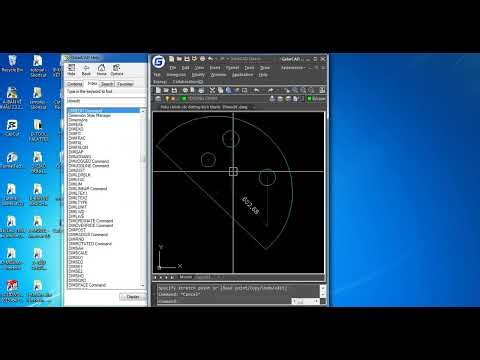Click the 602.68 dimension text in drawing

click(x=250, y=205)
